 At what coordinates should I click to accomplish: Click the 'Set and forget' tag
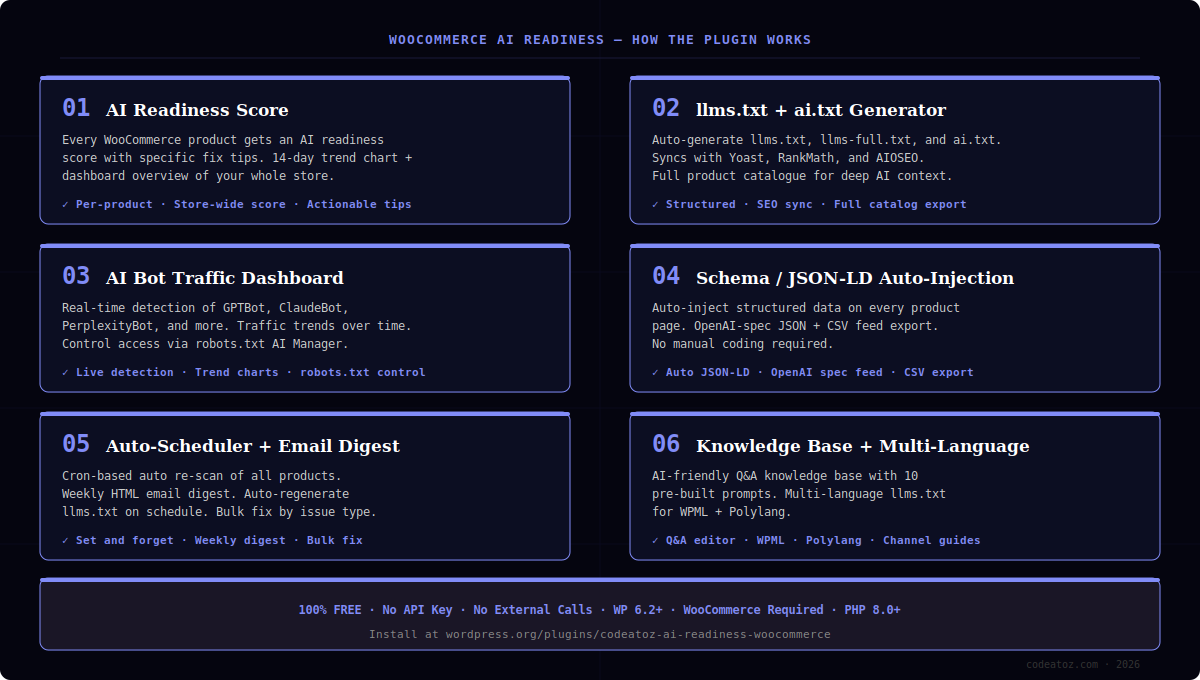(125, 540)
